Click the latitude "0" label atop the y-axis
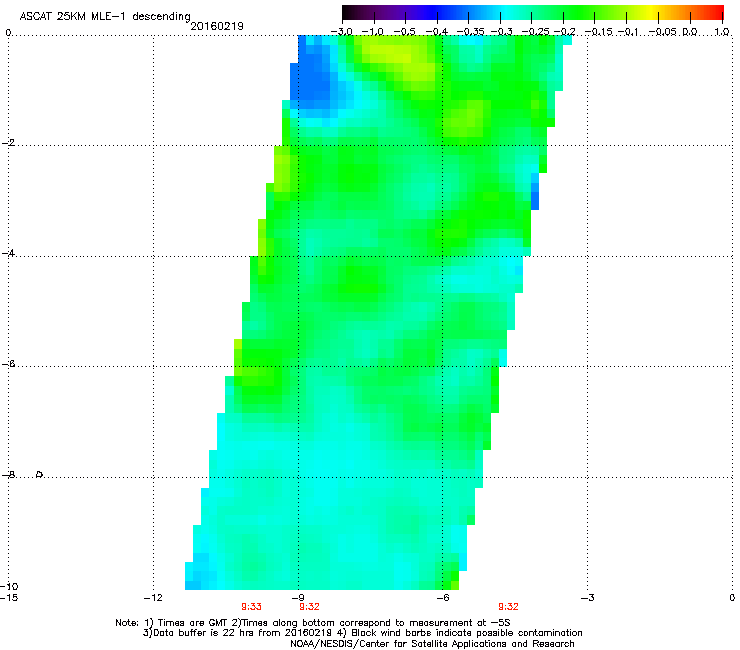The height and width of the screenshot is (650, 740). tap(8, 33)
